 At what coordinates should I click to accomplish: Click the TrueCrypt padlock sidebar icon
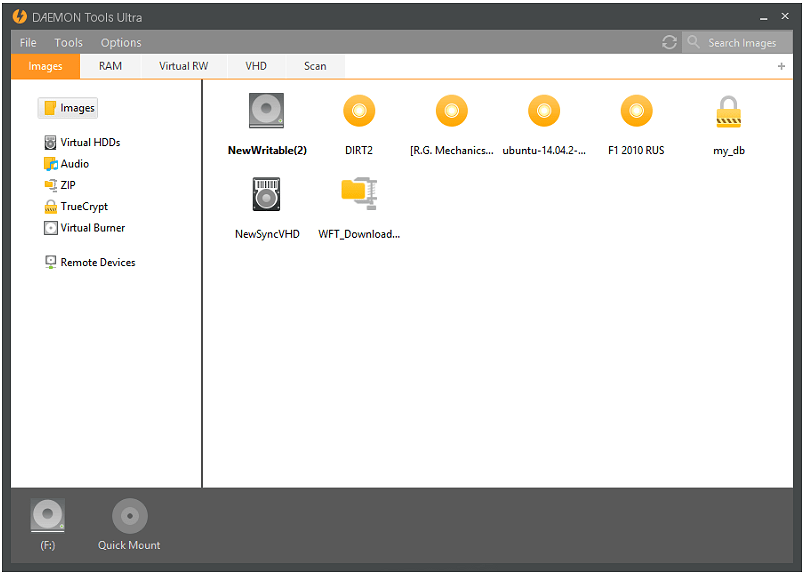[50, 206]
